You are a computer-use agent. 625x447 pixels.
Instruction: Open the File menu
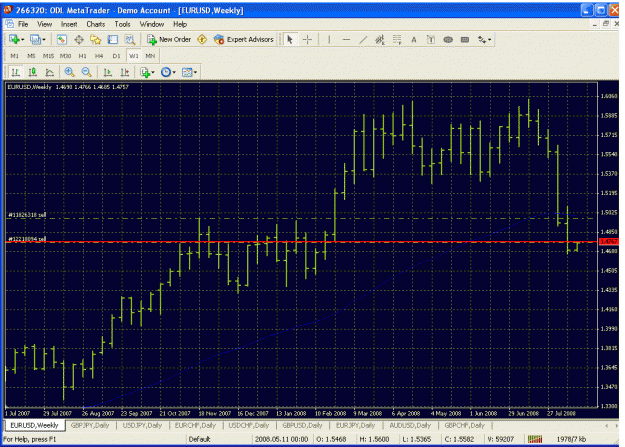pyautogui.click(x=23, y=24)
